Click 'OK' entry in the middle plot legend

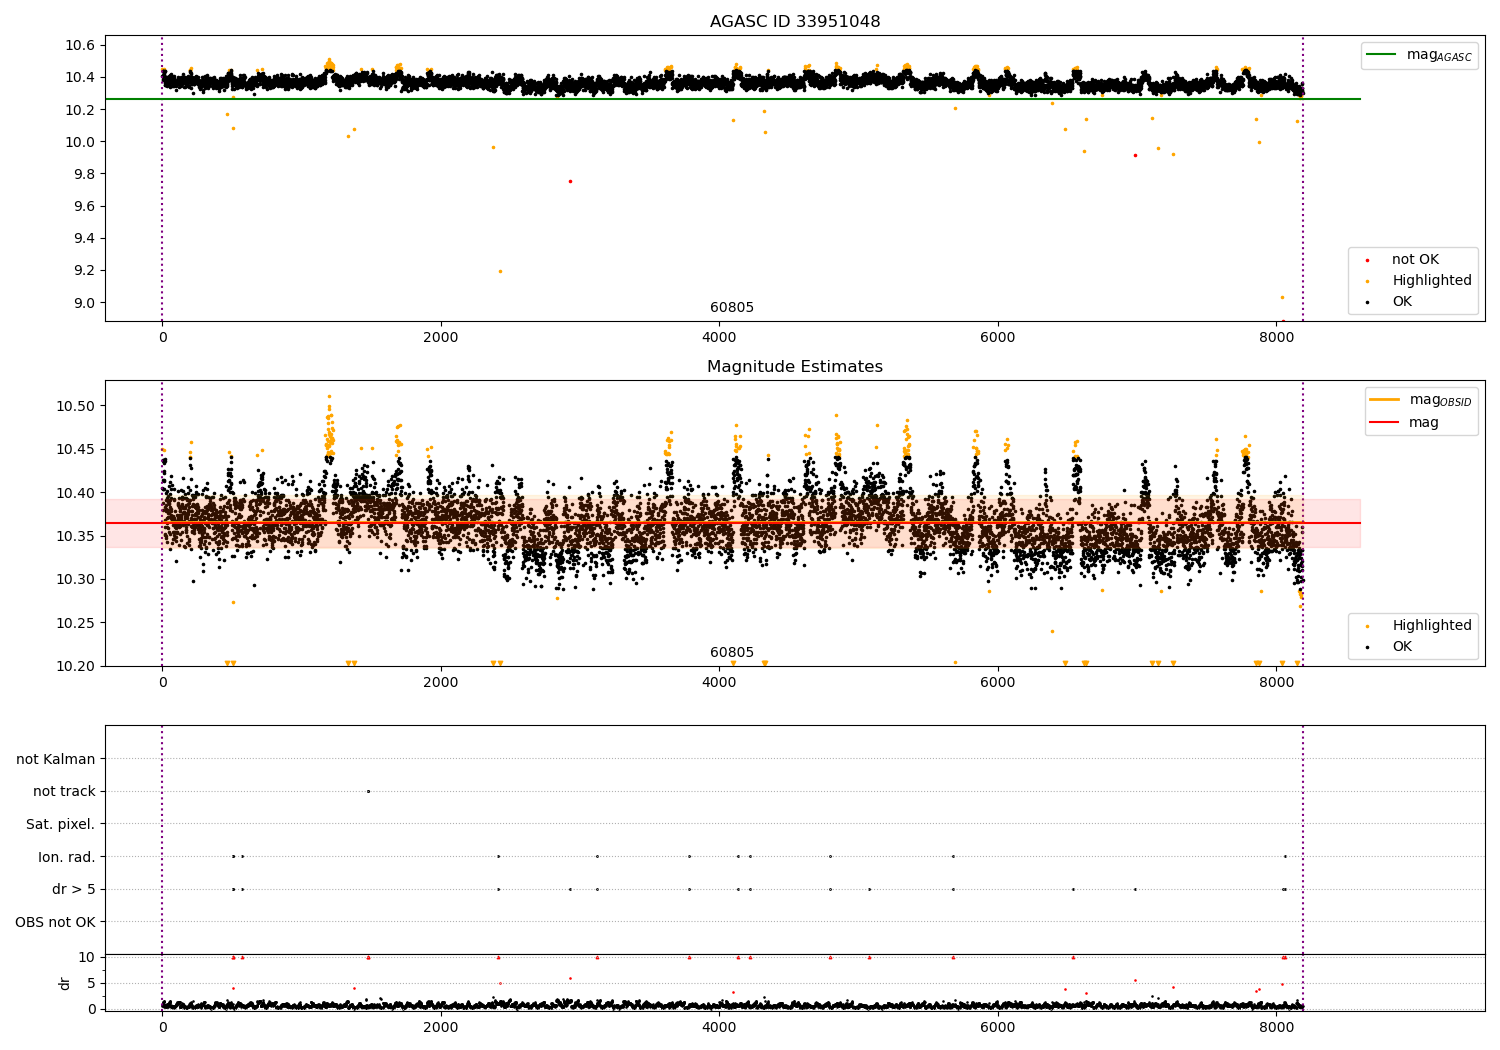coord(1401,647)
